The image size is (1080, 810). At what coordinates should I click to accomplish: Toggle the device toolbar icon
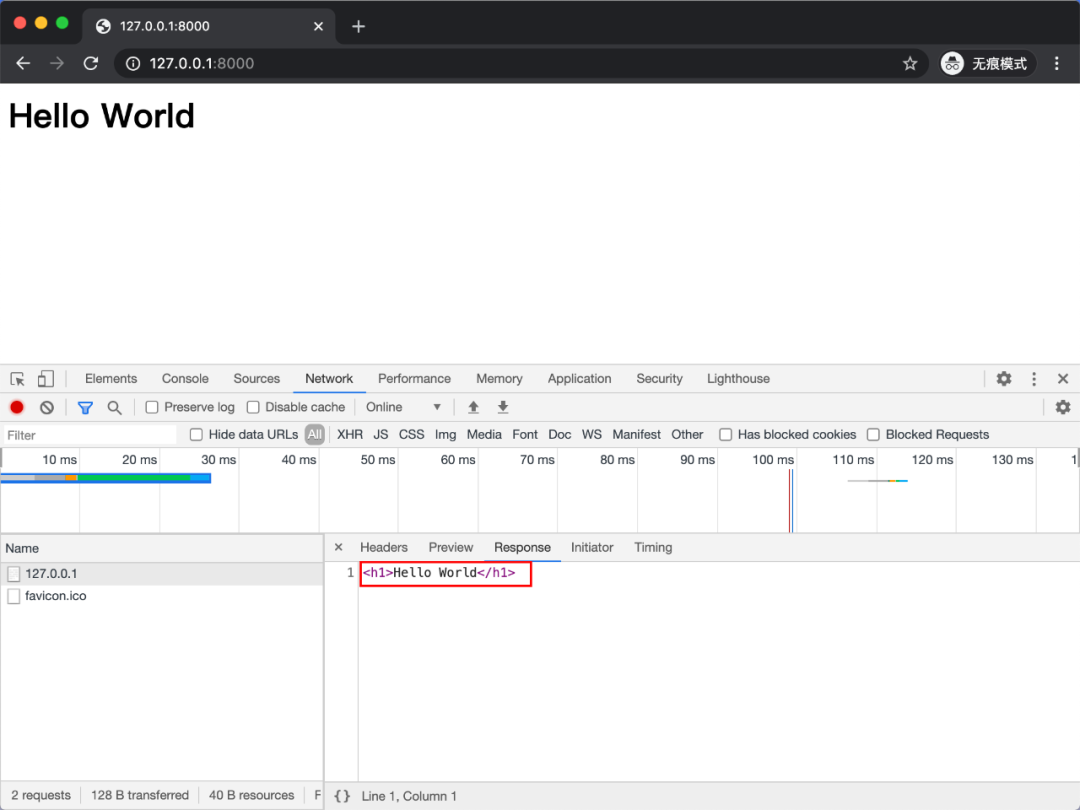[x=45, y=379]
